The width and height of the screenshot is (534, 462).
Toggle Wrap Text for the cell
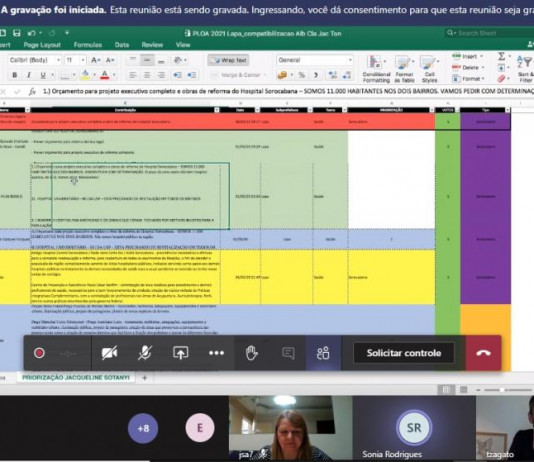[228, 60]
